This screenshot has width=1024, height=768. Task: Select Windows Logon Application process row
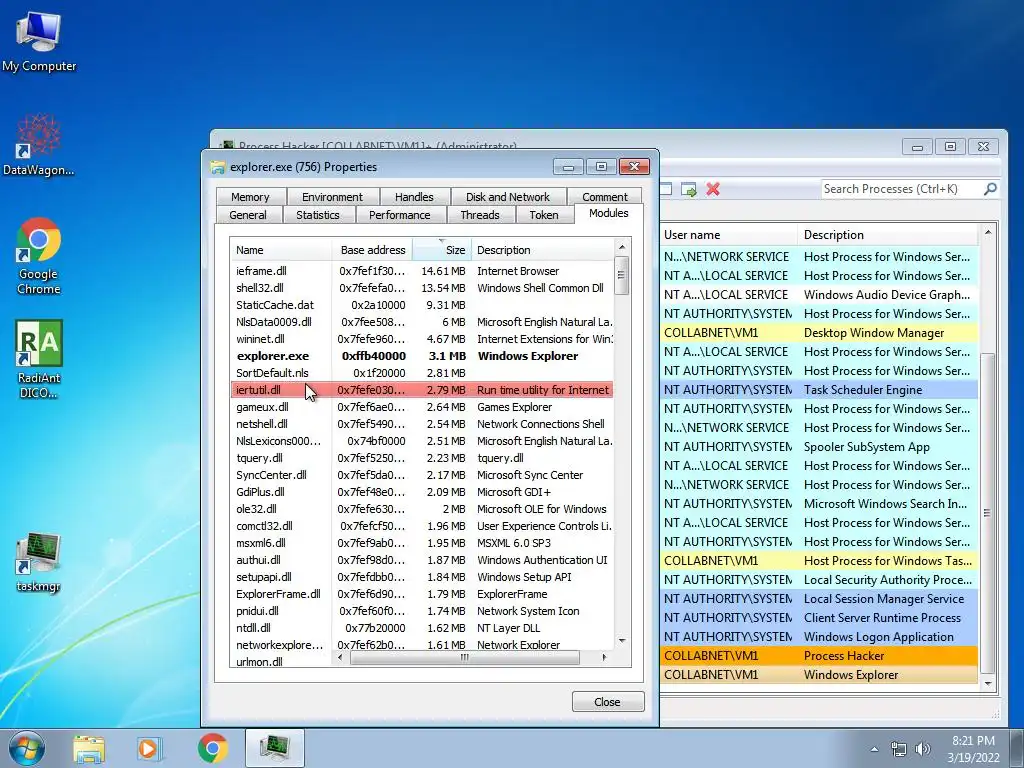pos(819,637)
